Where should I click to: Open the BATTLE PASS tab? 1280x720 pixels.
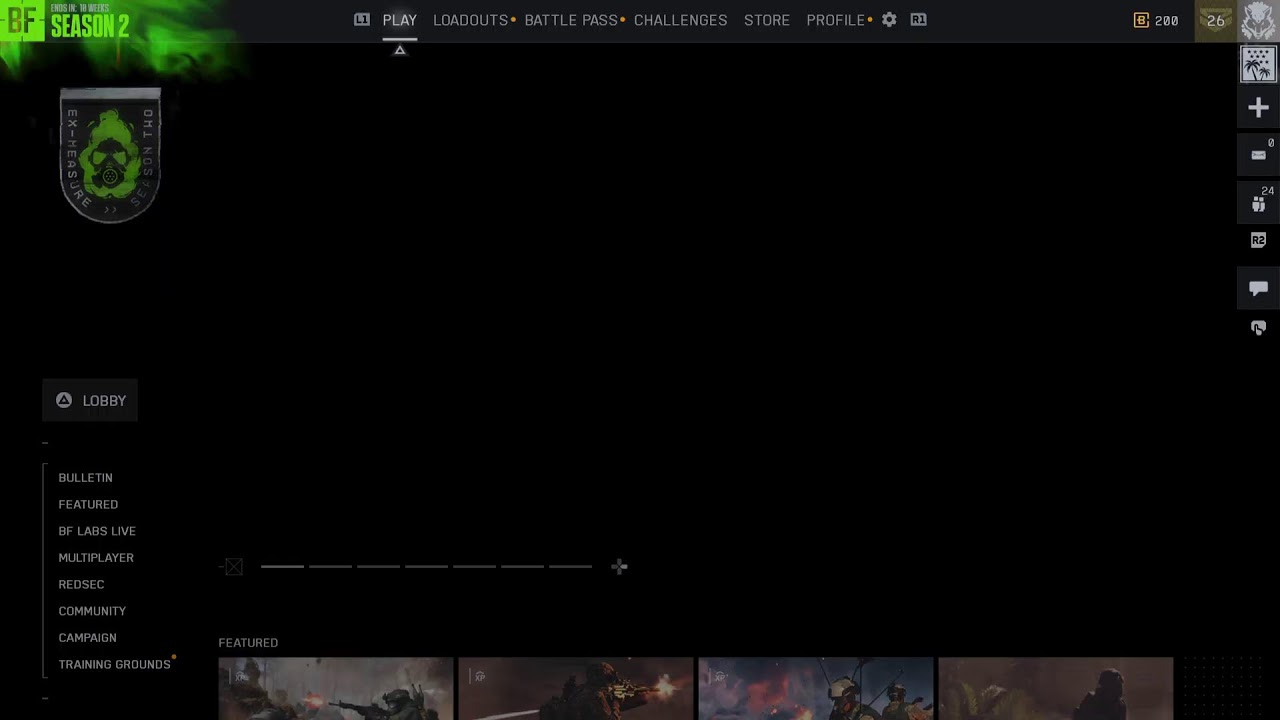click(571, 20)
